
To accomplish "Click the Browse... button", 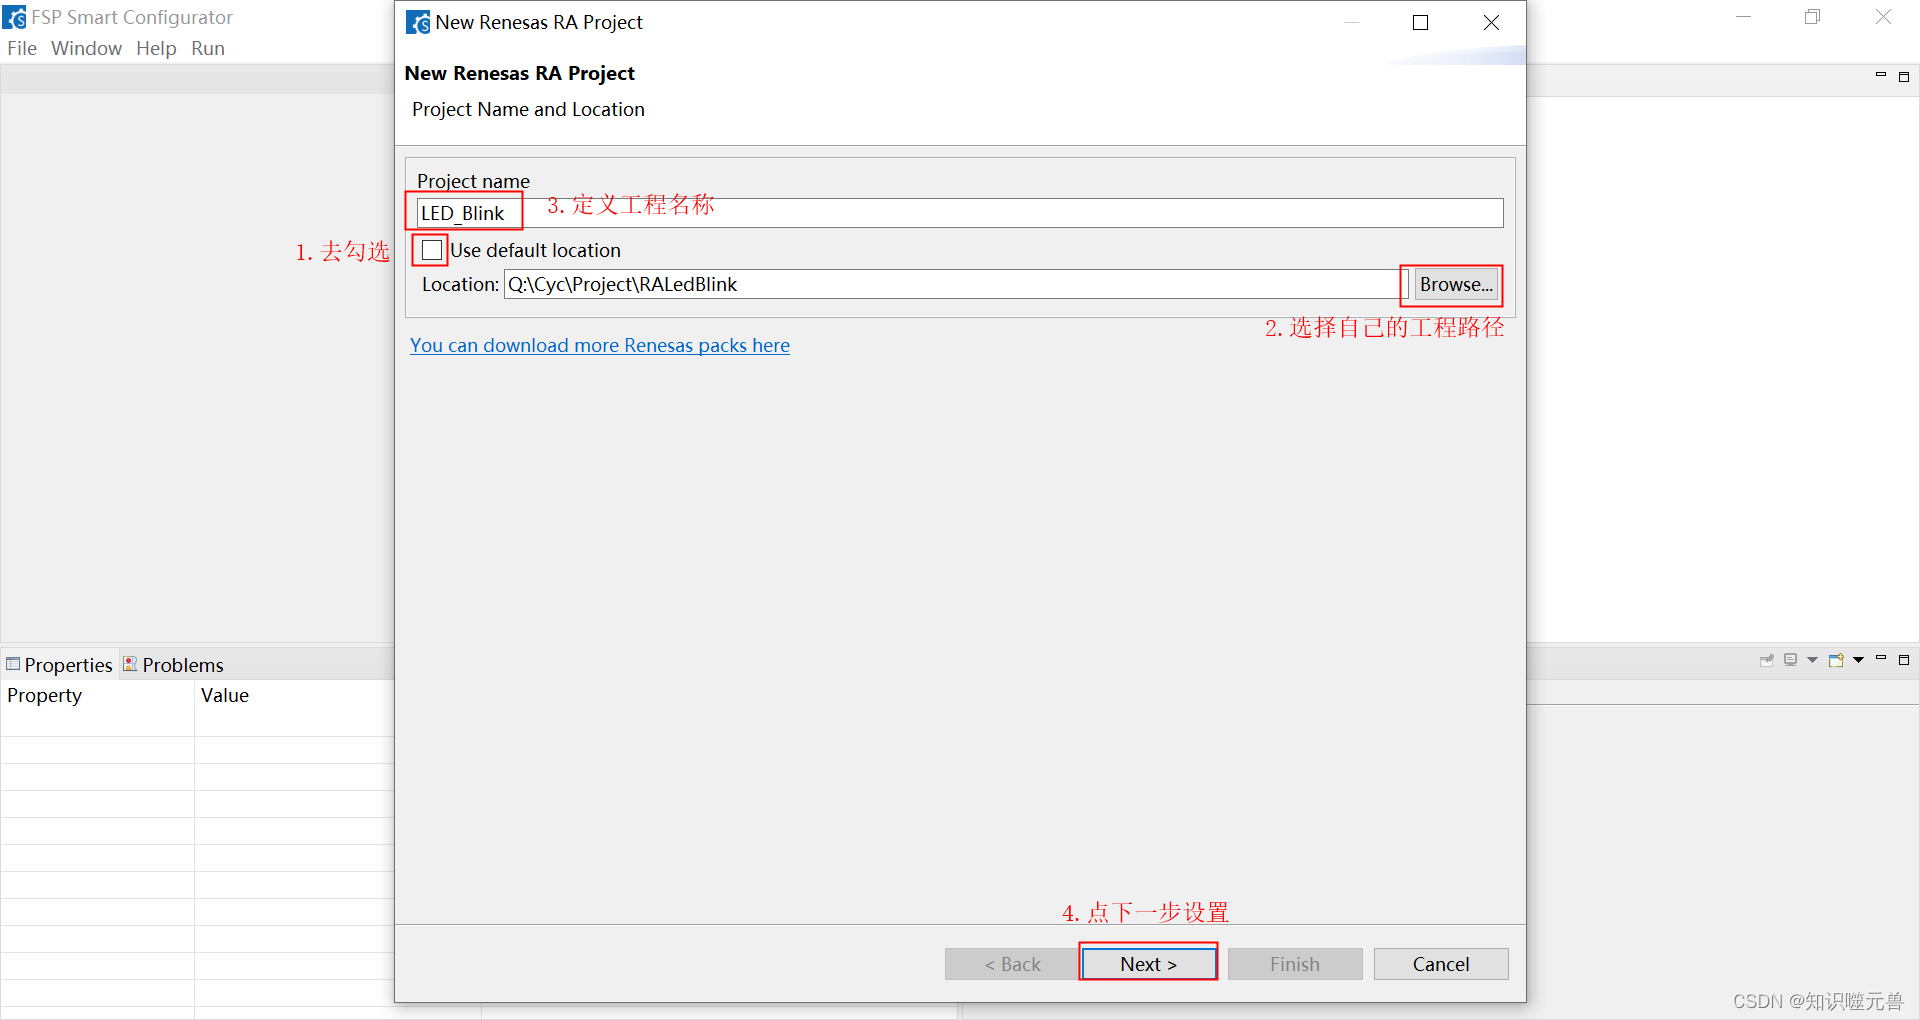I will tap(1456, 284).
